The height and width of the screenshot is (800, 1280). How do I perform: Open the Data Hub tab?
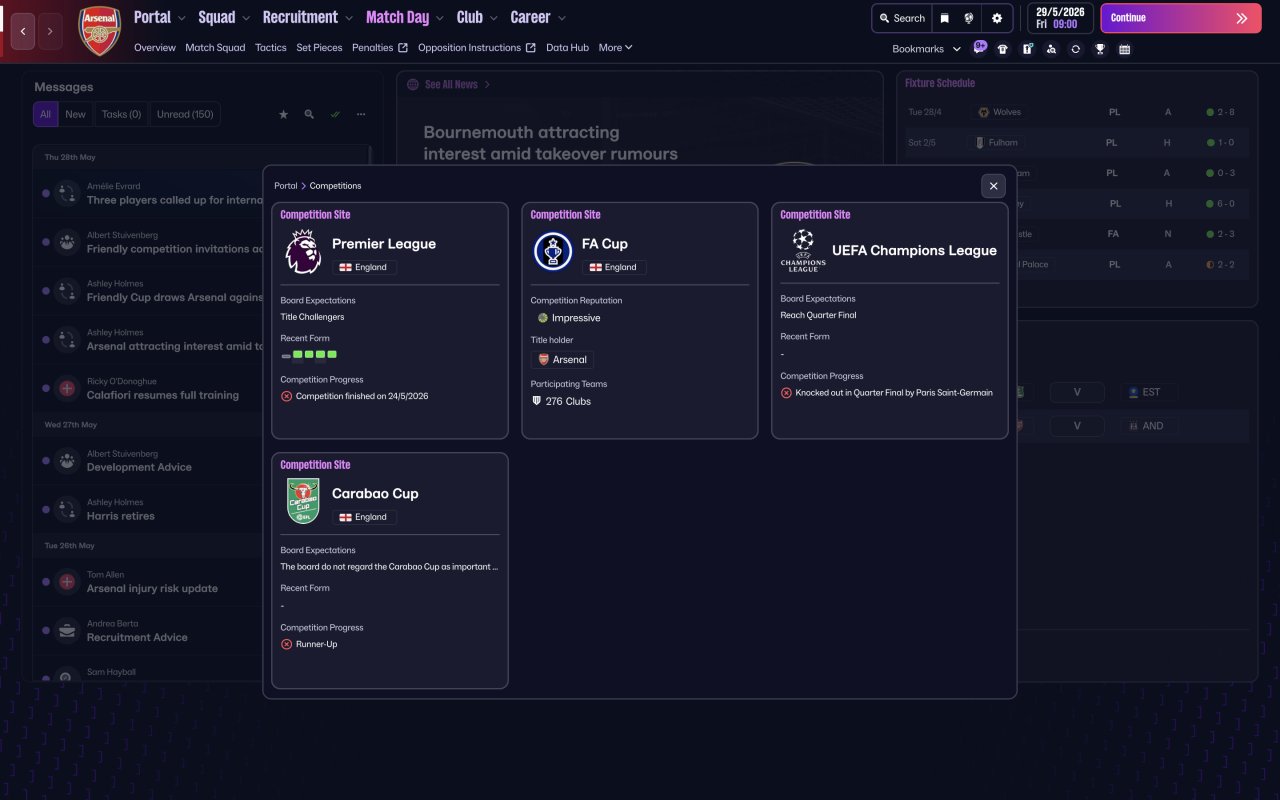click(x=567, y=47)
